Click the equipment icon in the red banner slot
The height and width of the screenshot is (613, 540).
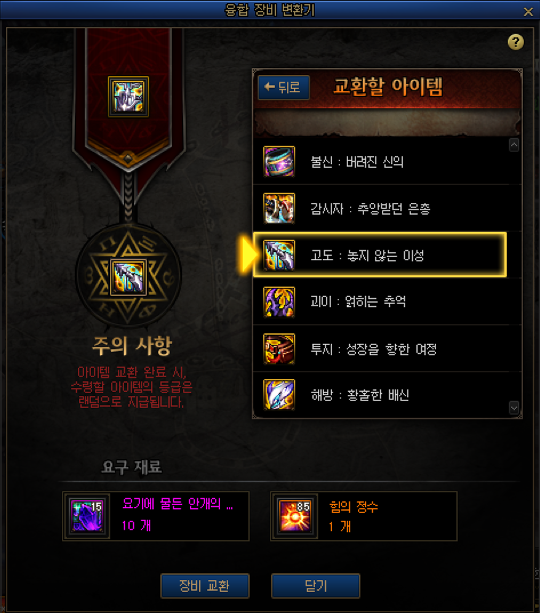128,97
